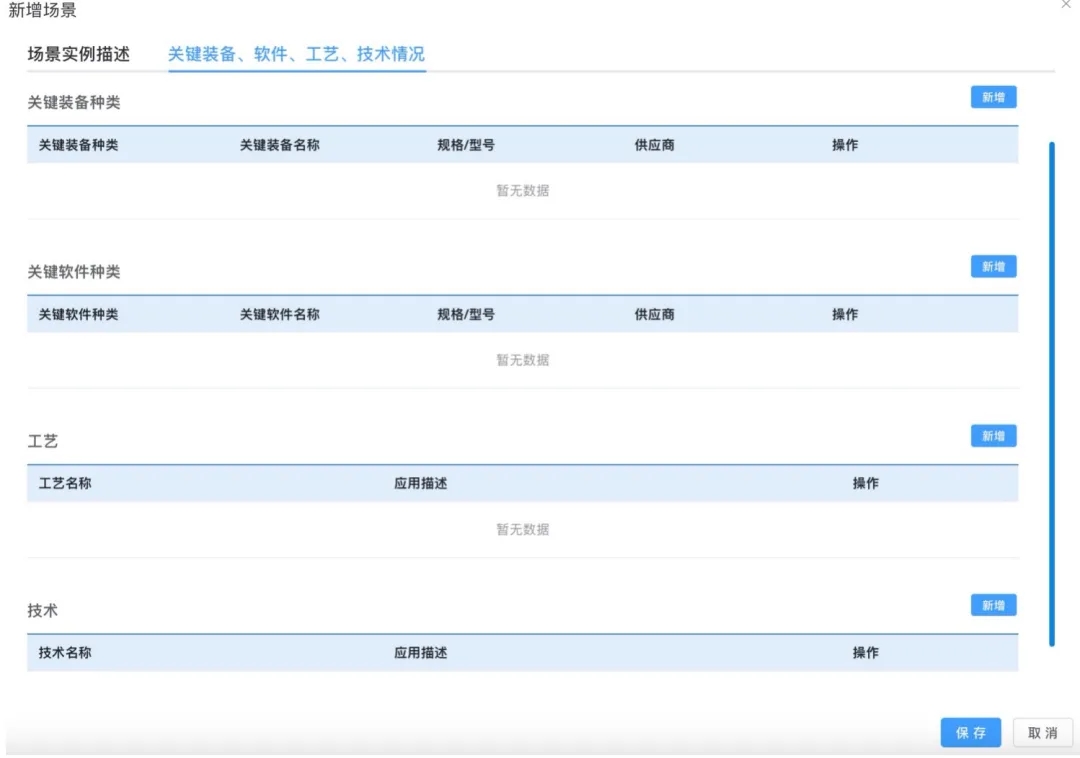This screenshot has height=758, width=1080.
Task: Click the 暂无数据 placeholder in the equipment table
Action: click(522, 191)
